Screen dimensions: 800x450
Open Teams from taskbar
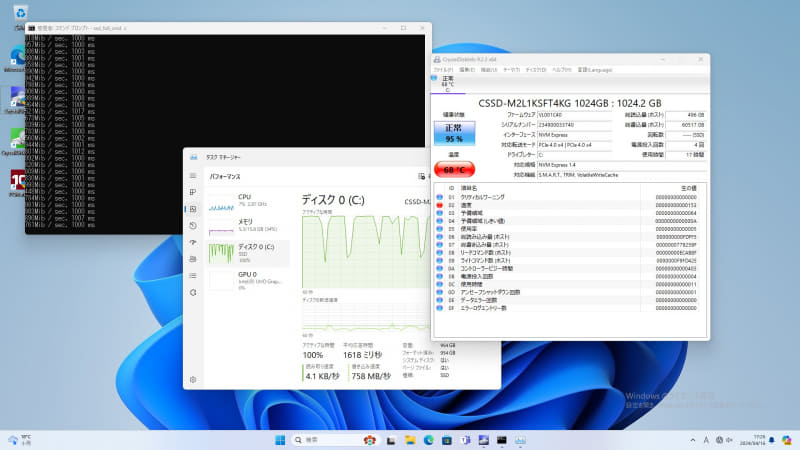coord(465,440)
